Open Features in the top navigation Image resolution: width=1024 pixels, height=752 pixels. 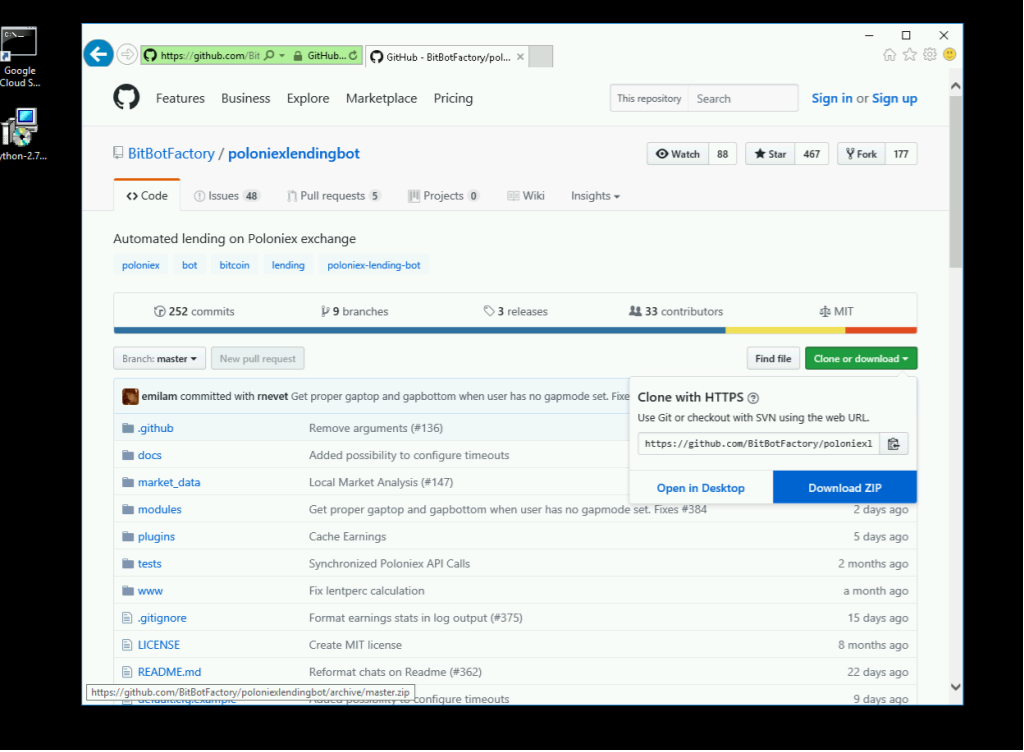tap(180, 99)
